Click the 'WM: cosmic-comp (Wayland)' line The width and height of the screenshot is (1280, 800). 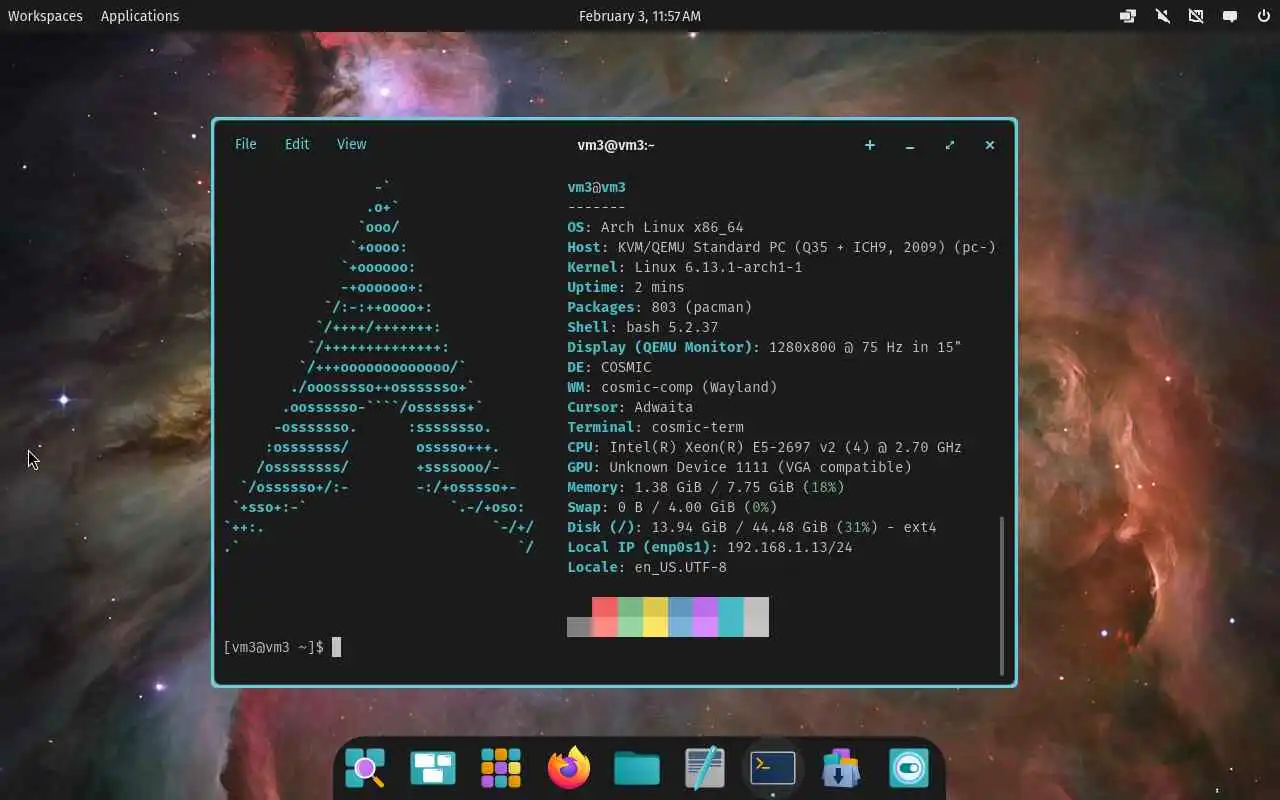(672, 387)
